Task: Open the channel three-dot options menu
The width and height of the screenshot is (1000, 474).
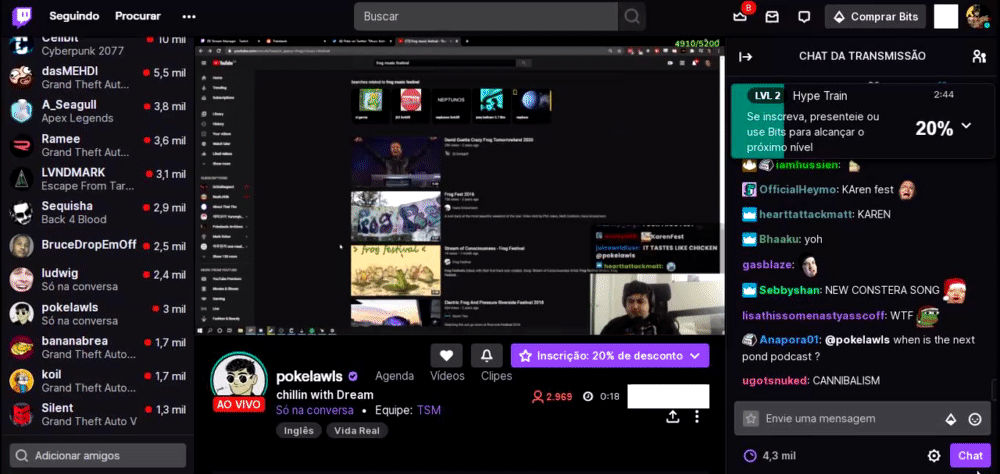Action: coord(697,417)
